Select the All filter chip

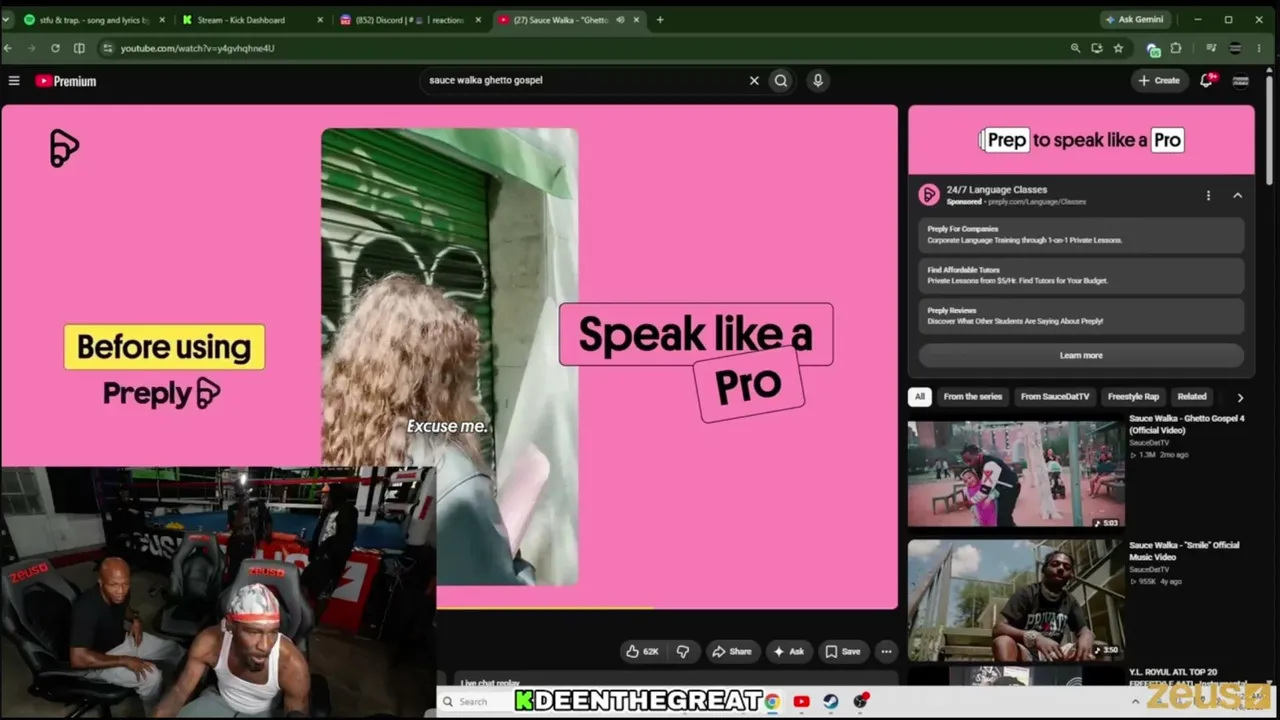920,397
